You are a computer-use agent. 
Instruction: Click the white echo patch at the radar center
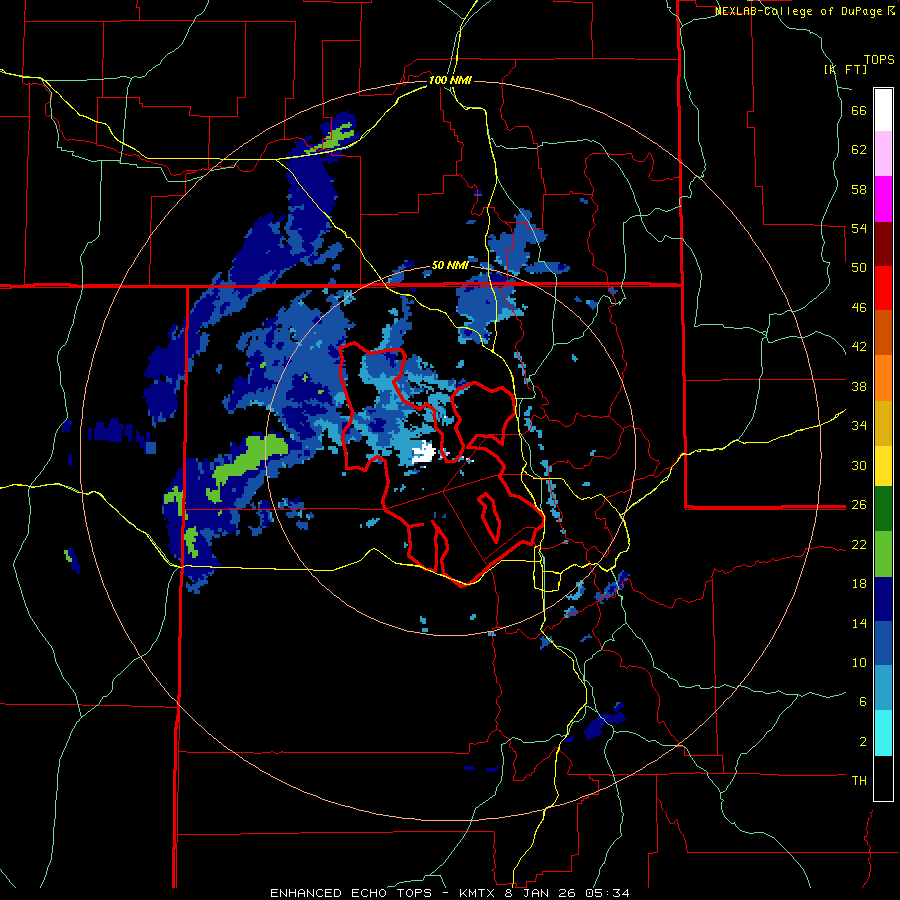[424, 452]
